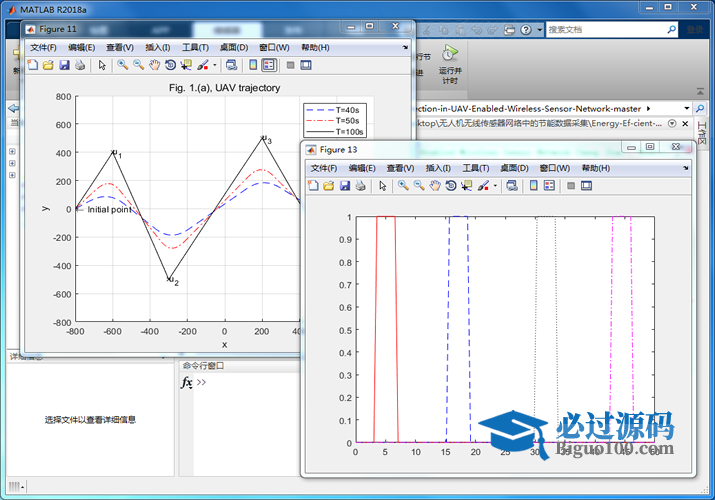The height and width of the screenshot is (500, 715).
Task: Open Brush tool color dropdown in Figure 11
Action: [214, 65]
